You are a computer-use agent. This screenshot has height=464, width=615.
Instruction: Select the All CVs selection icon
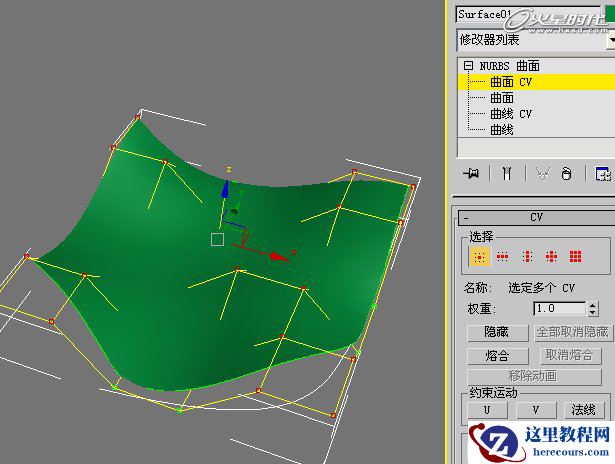point(575,257)
